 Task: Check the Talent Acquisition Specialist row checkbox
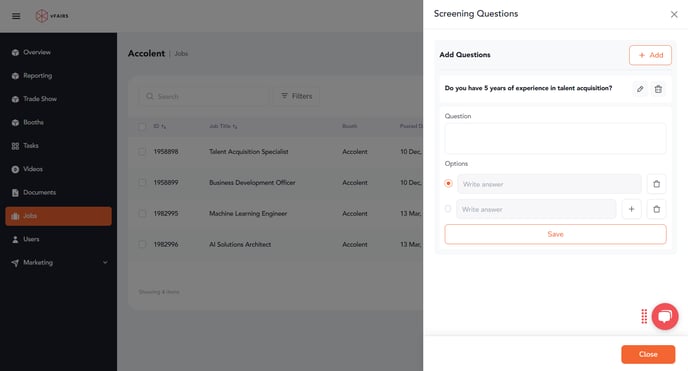[x=142, y=152]
